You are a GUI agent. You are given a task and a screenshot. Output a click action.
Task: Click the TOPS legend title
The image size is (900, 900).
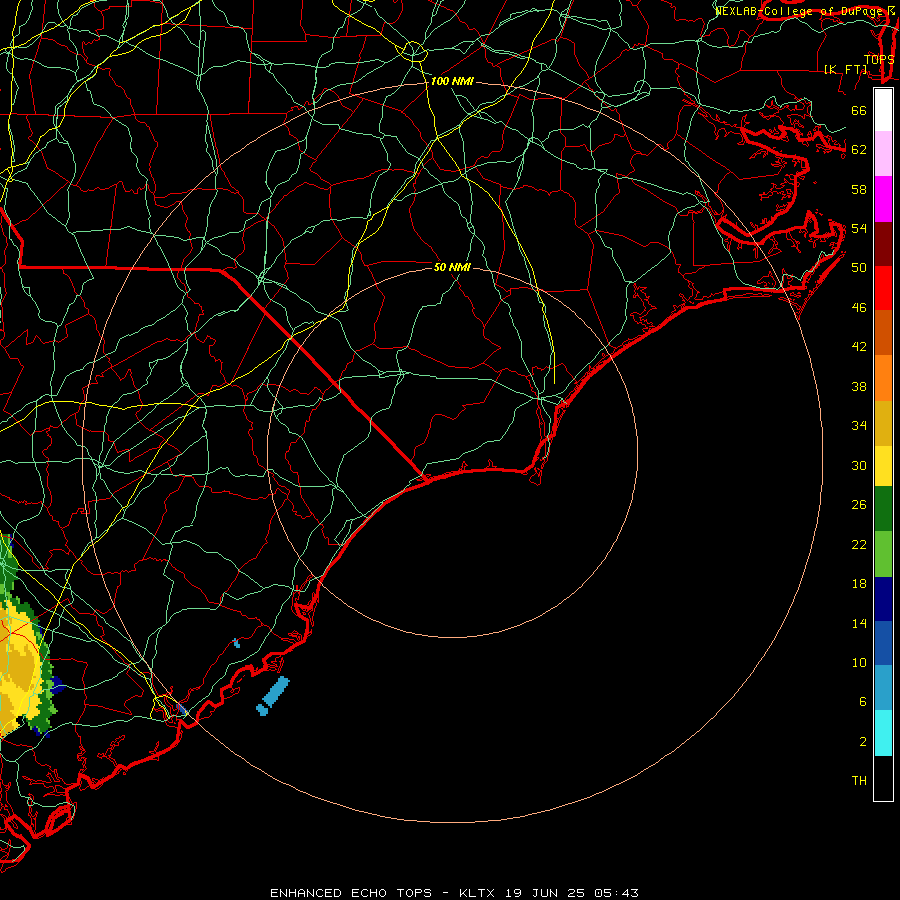pos(879,59)
